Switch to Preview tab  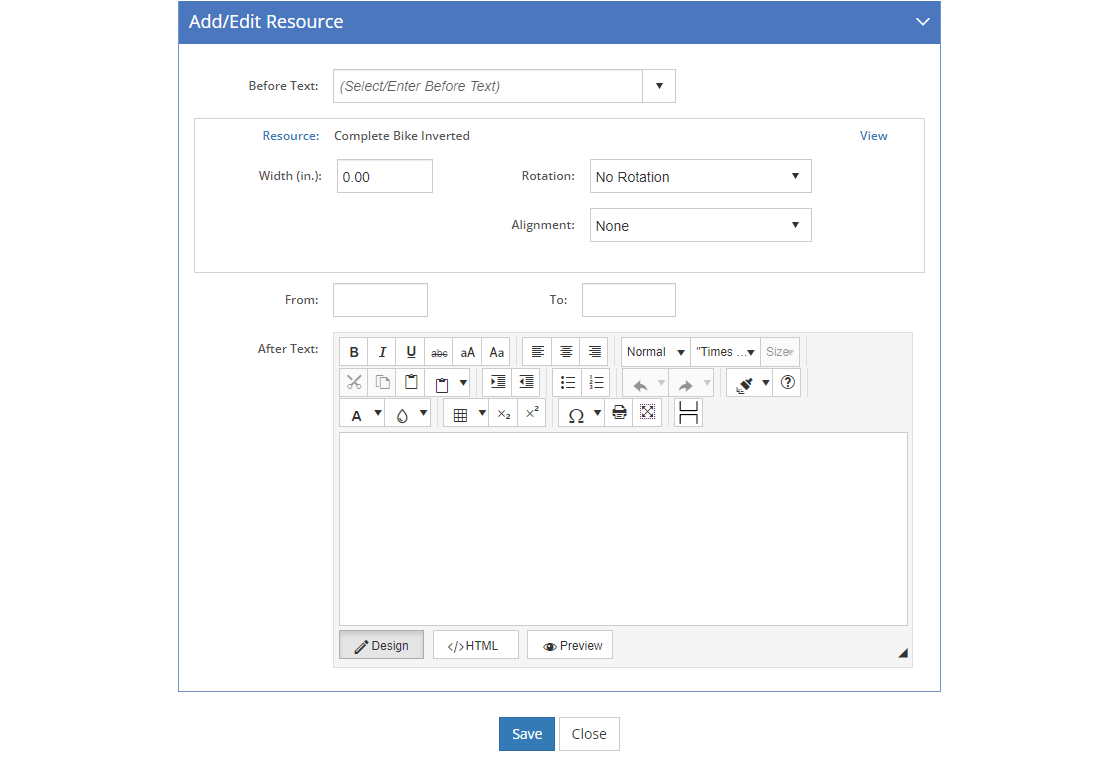tap(570, 645)
